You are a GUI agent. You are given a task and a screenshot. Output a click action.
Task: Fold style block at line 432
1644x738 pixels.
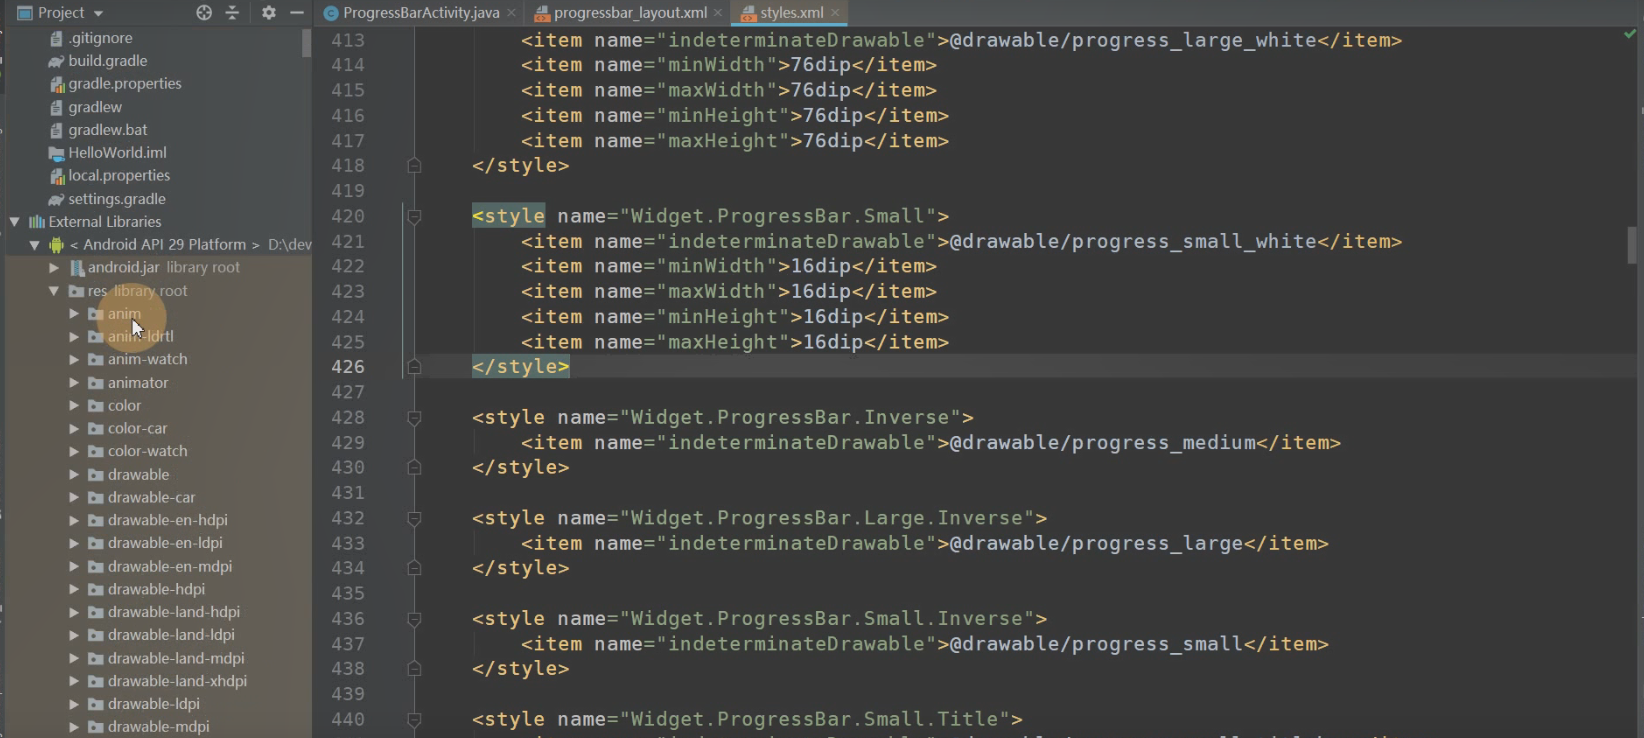click(x=414, y=519)
